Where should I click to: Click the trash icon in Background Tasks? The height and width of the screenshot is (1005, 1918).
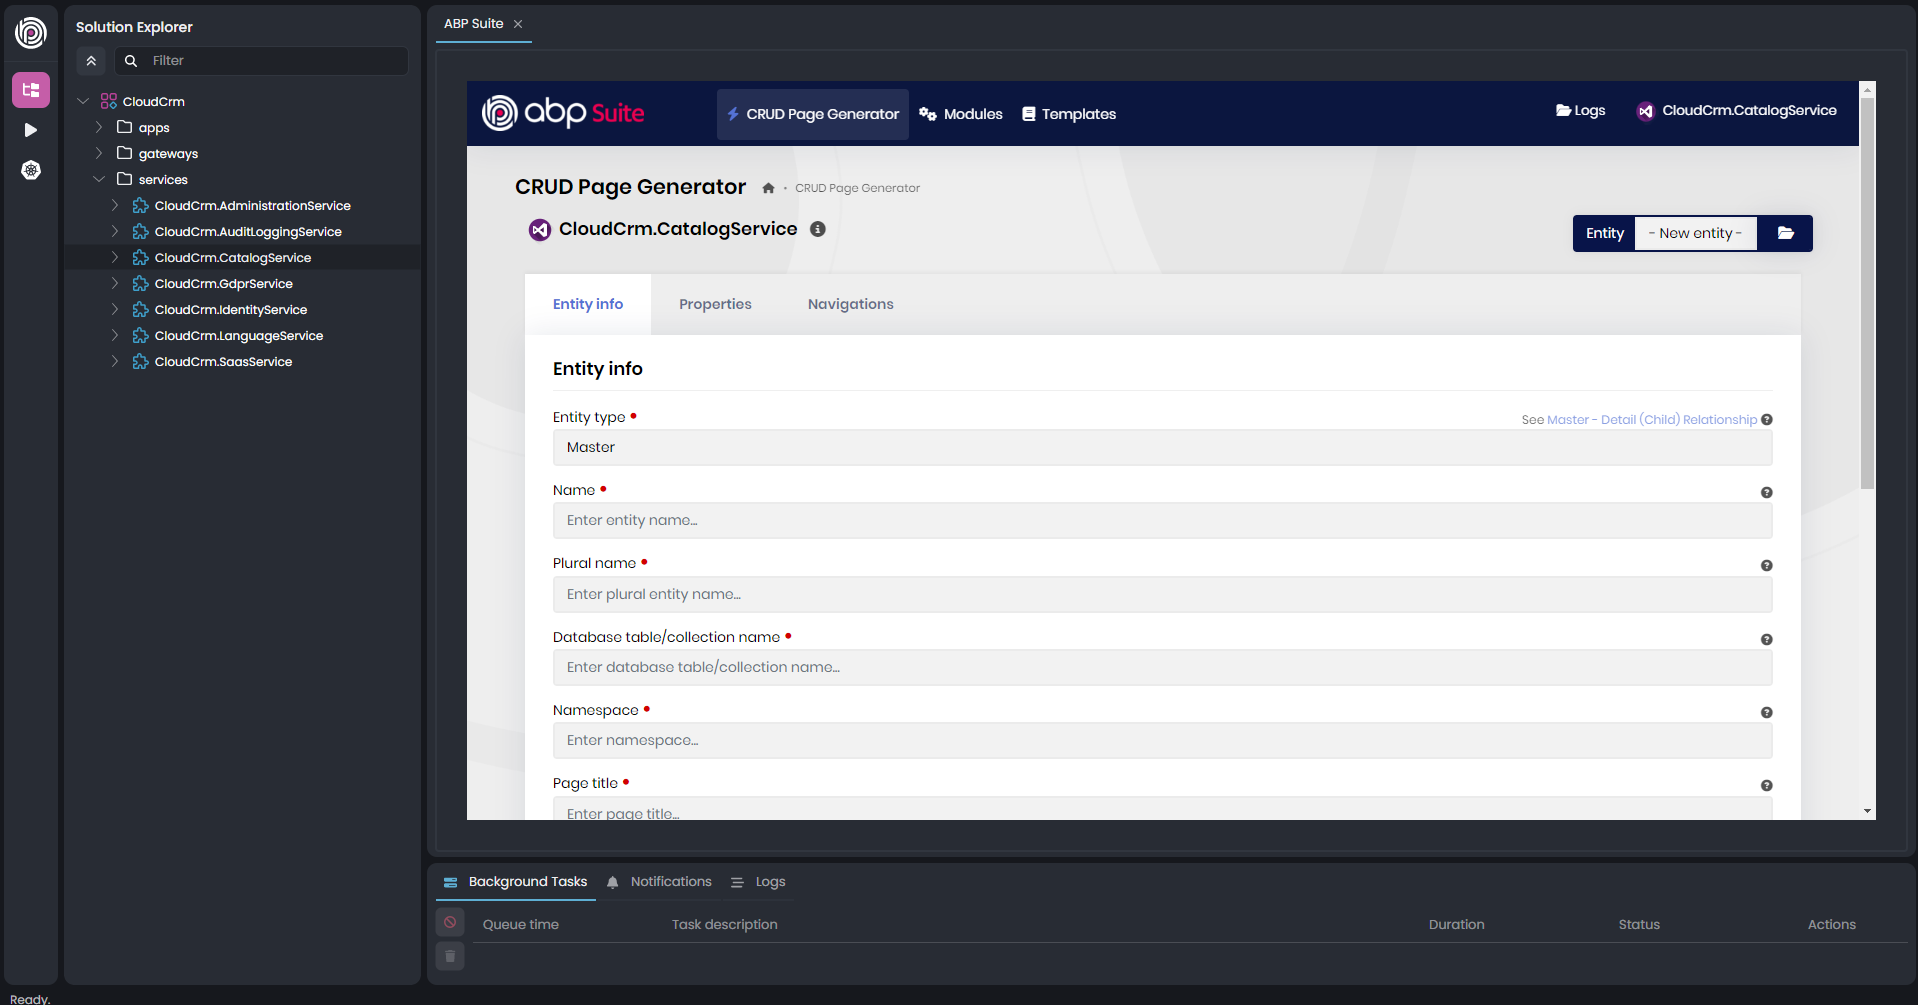450,957
